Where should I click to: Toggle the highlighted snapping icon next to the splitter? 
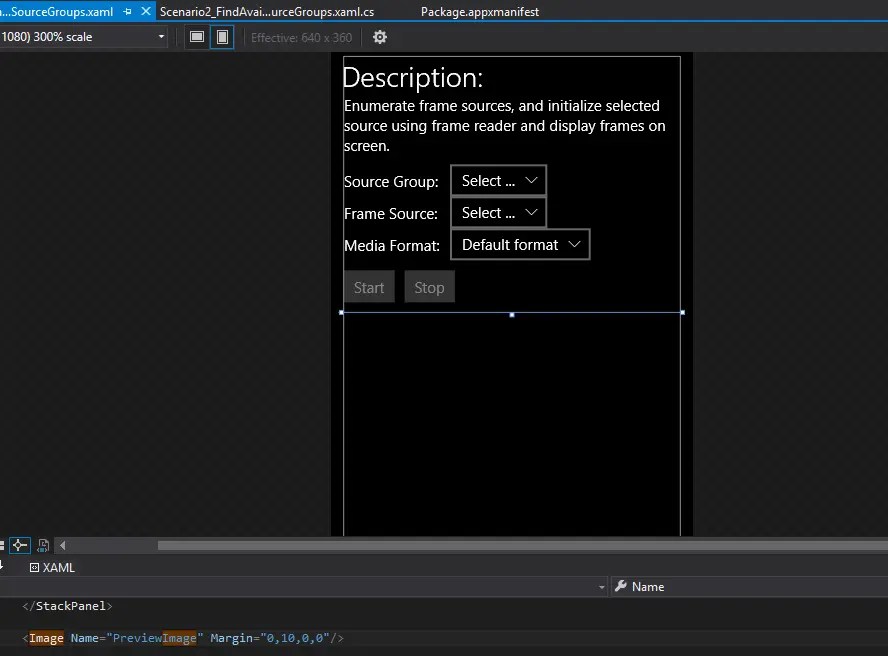19,545
